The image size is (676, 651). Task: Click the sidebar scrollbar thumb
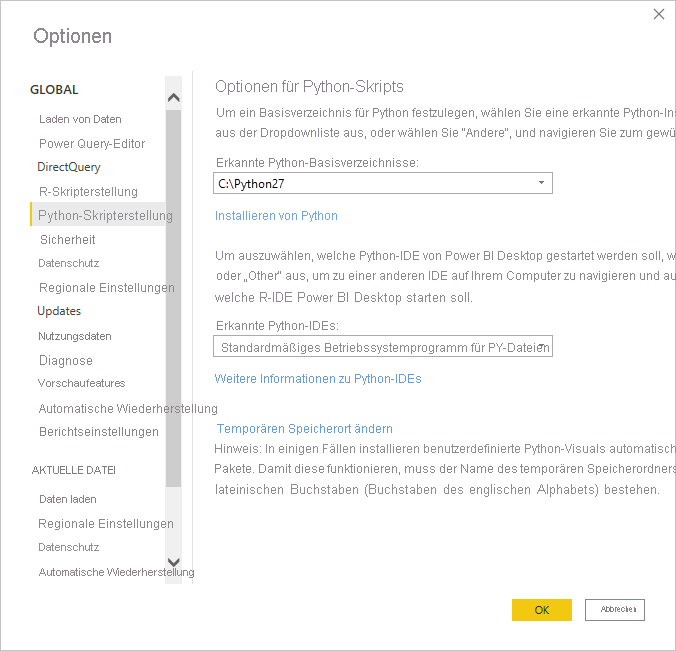173,298
